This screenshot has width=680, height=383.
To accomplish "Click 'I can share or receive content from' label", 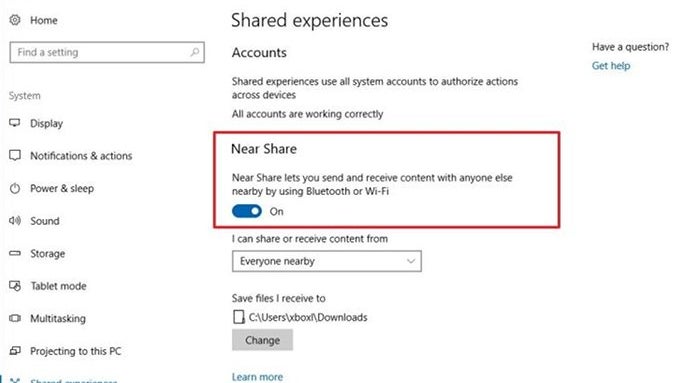I will [310, 239].
